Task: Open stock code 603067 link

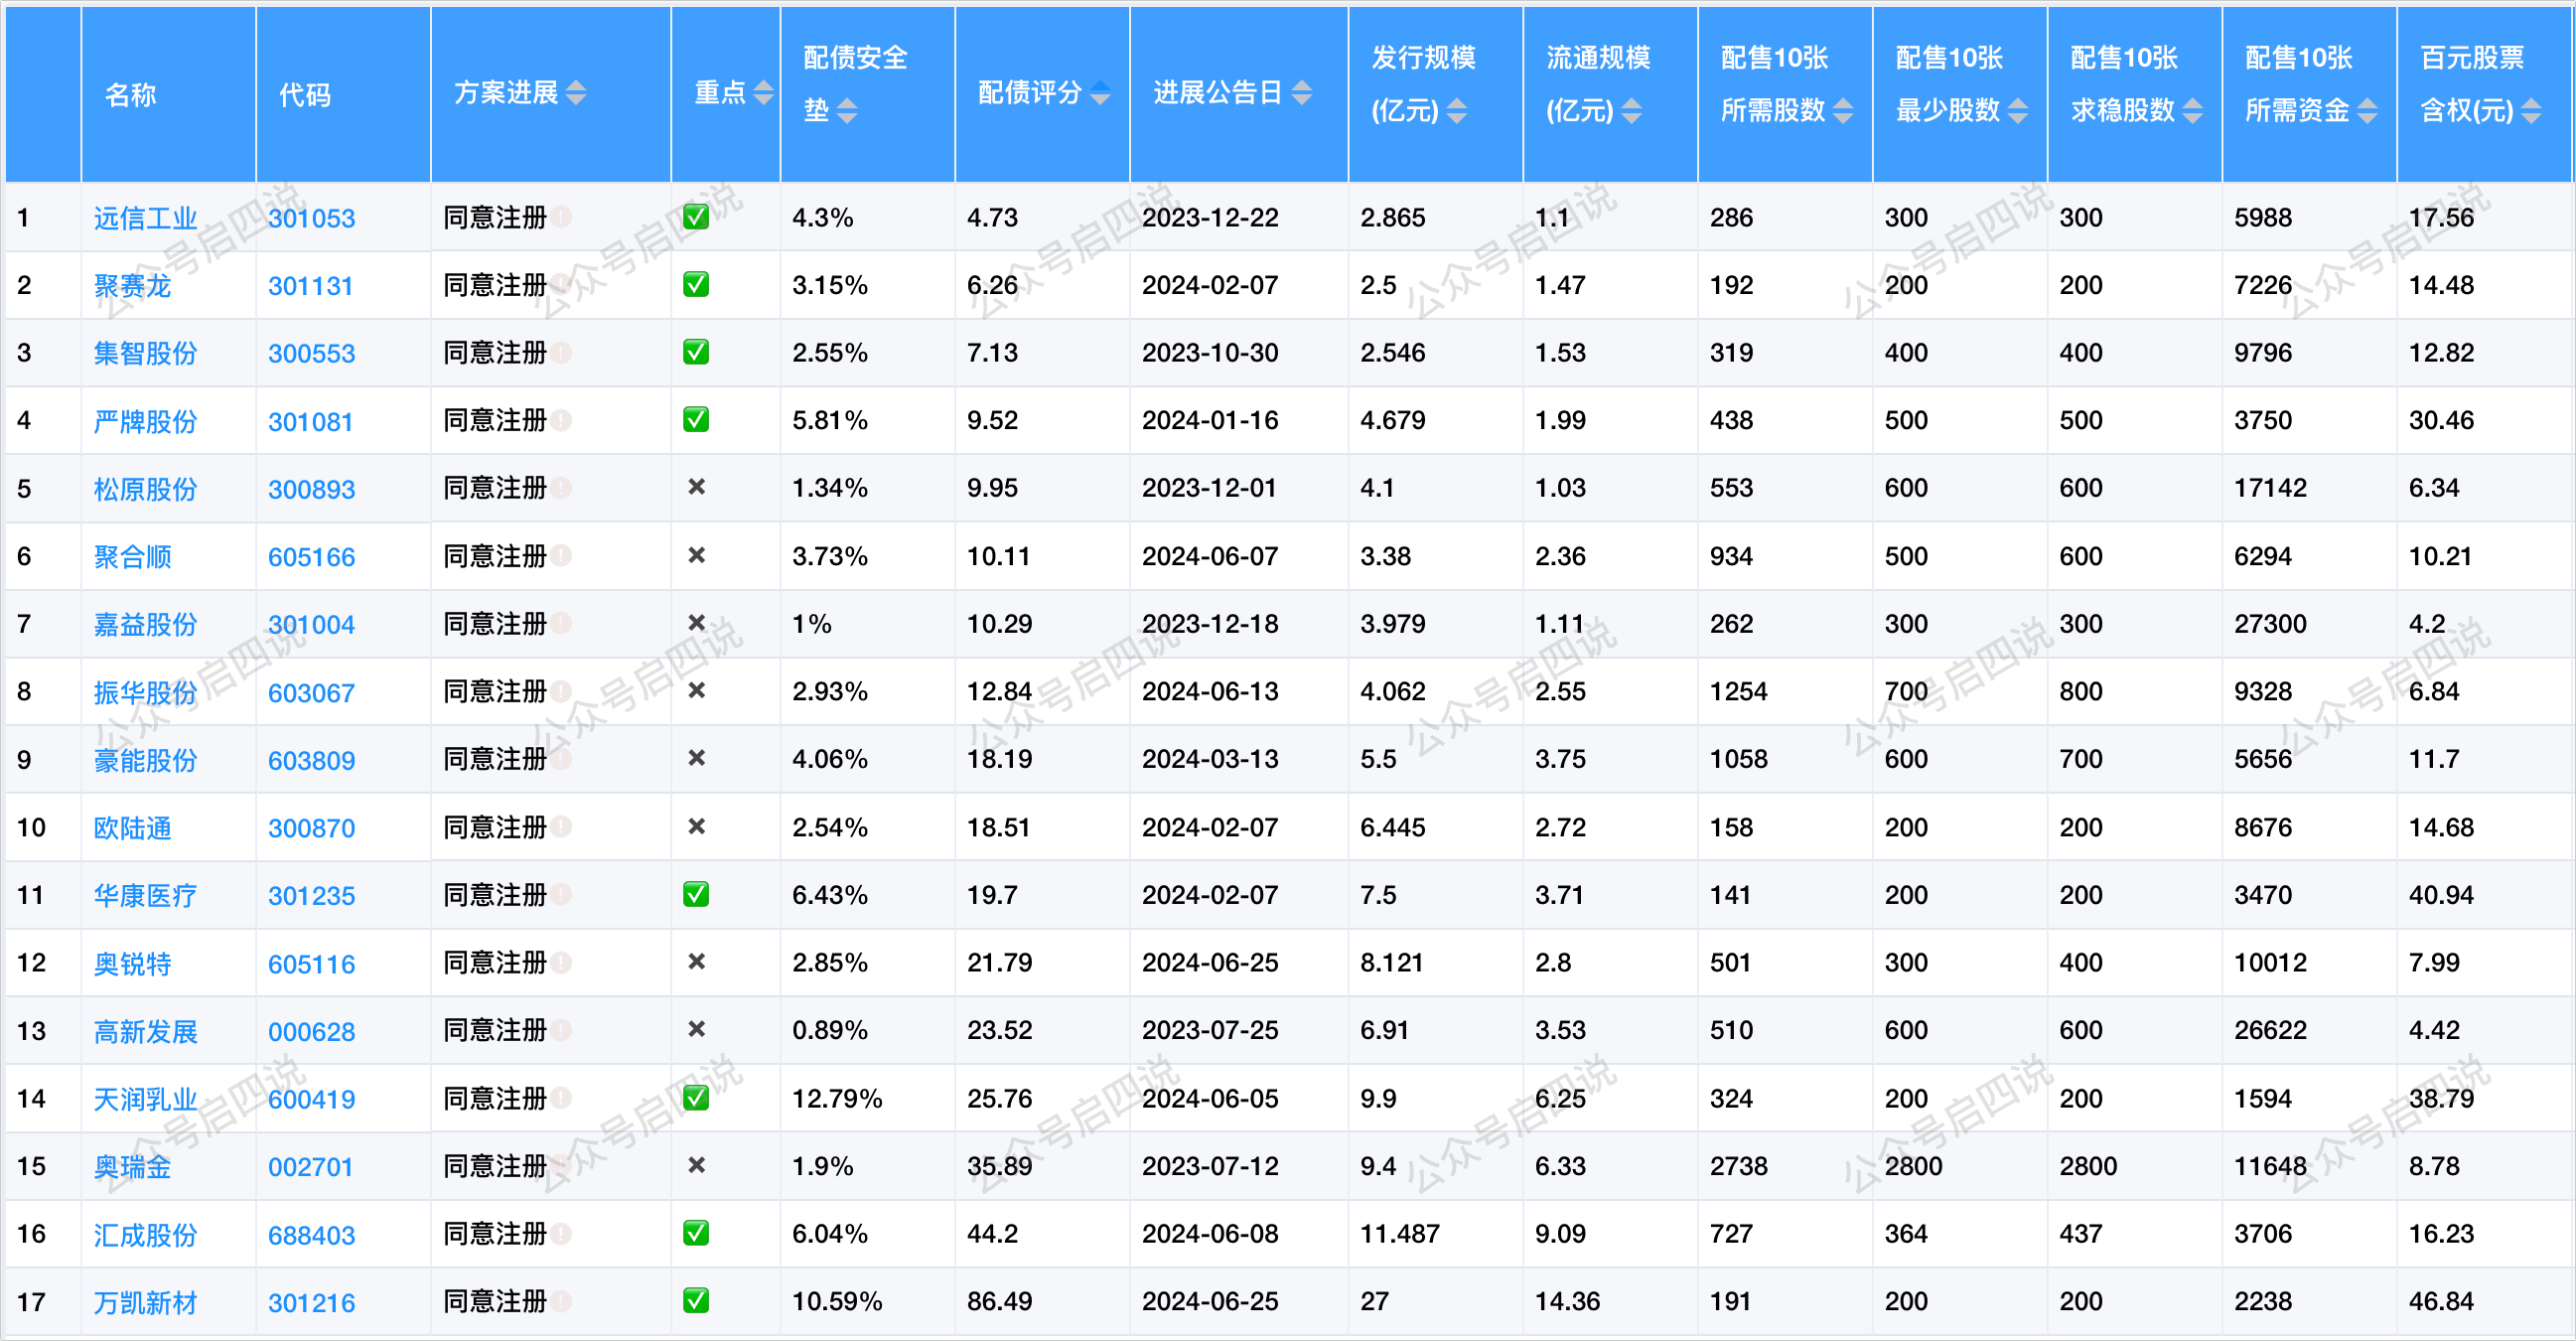Action: click(311, 693)
